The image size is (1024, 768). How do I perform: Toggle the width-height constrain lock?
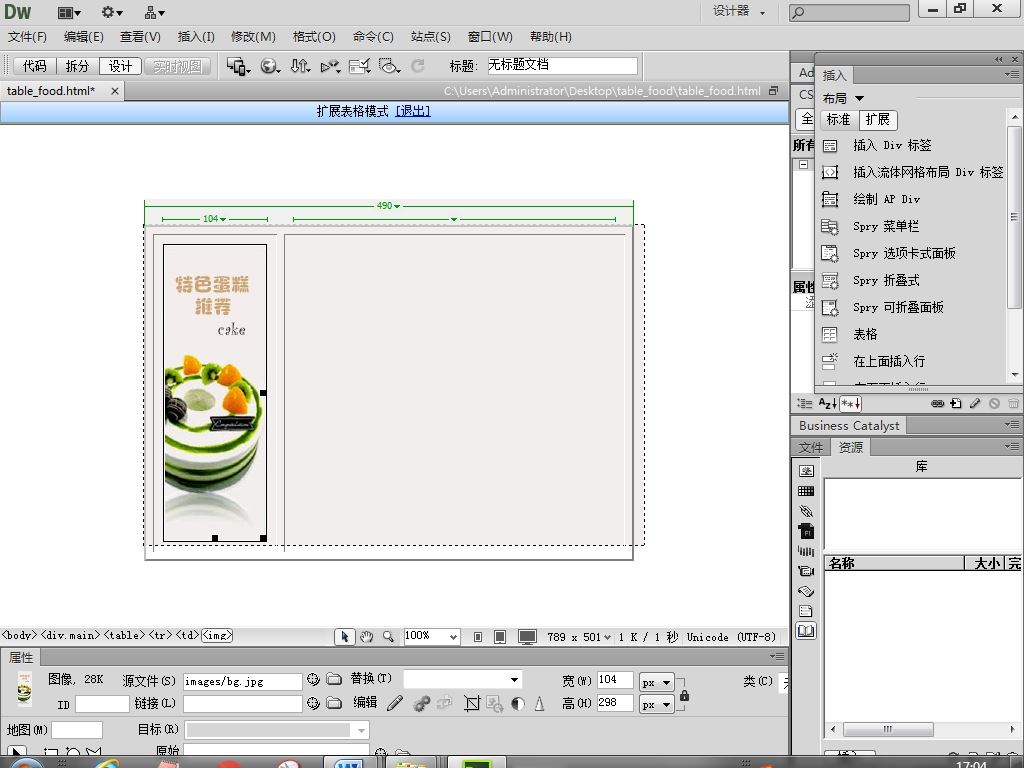point(684,694)
